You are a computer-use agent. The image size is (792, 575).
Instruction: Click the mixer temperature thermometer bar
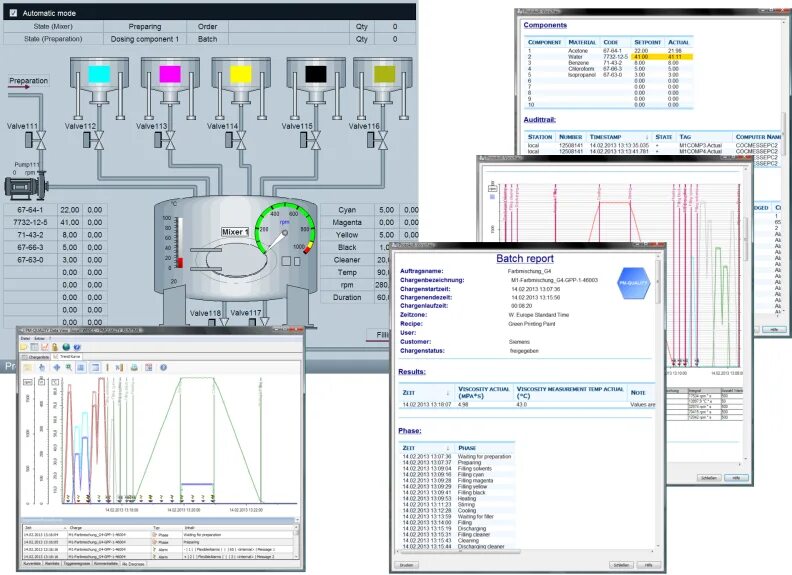pos(179,243)
